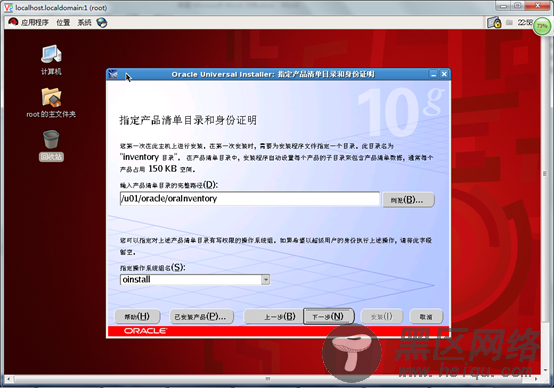Click the ORACLE logo in the red bar
The width and height of the screenshot is (554, 388).
(x=145, y=331)
